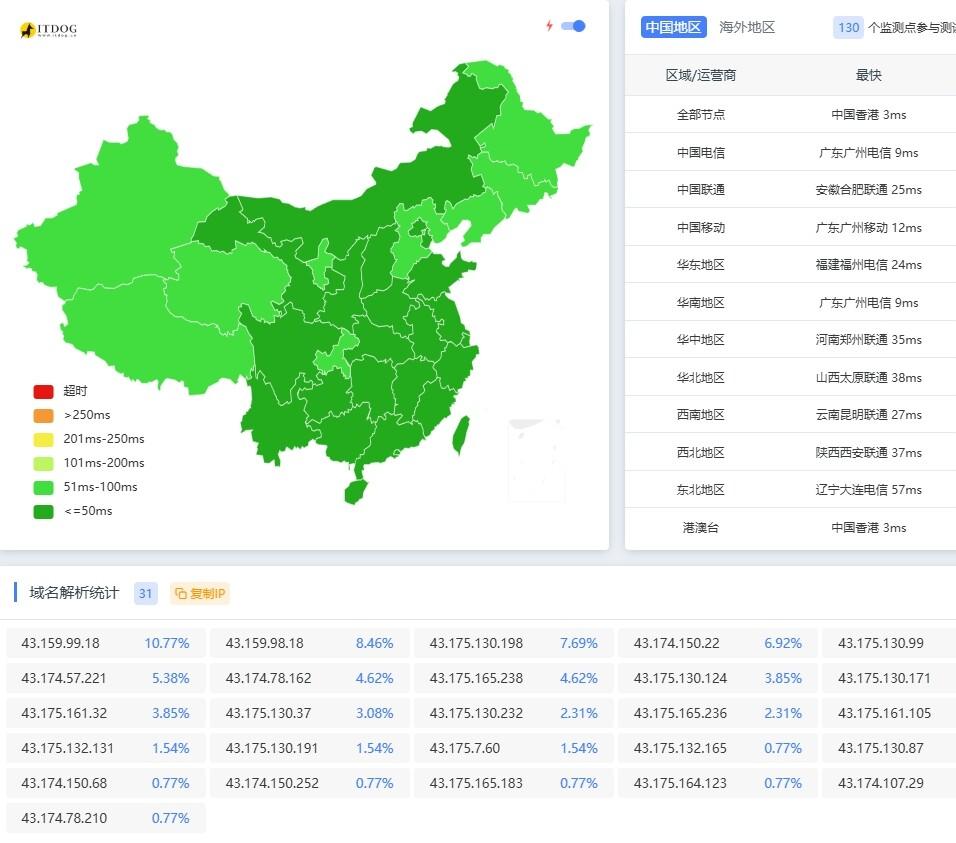This screenshot has height=843, width=956.
Task: Select the 中国地区 tab
Action: click(673, 27)
